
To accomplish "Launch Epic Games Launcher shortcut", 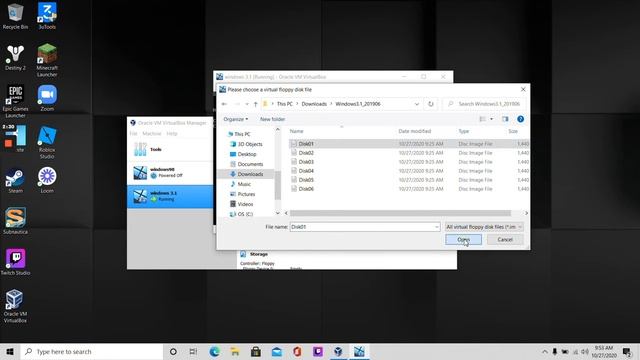I will [x=16, y=101].
